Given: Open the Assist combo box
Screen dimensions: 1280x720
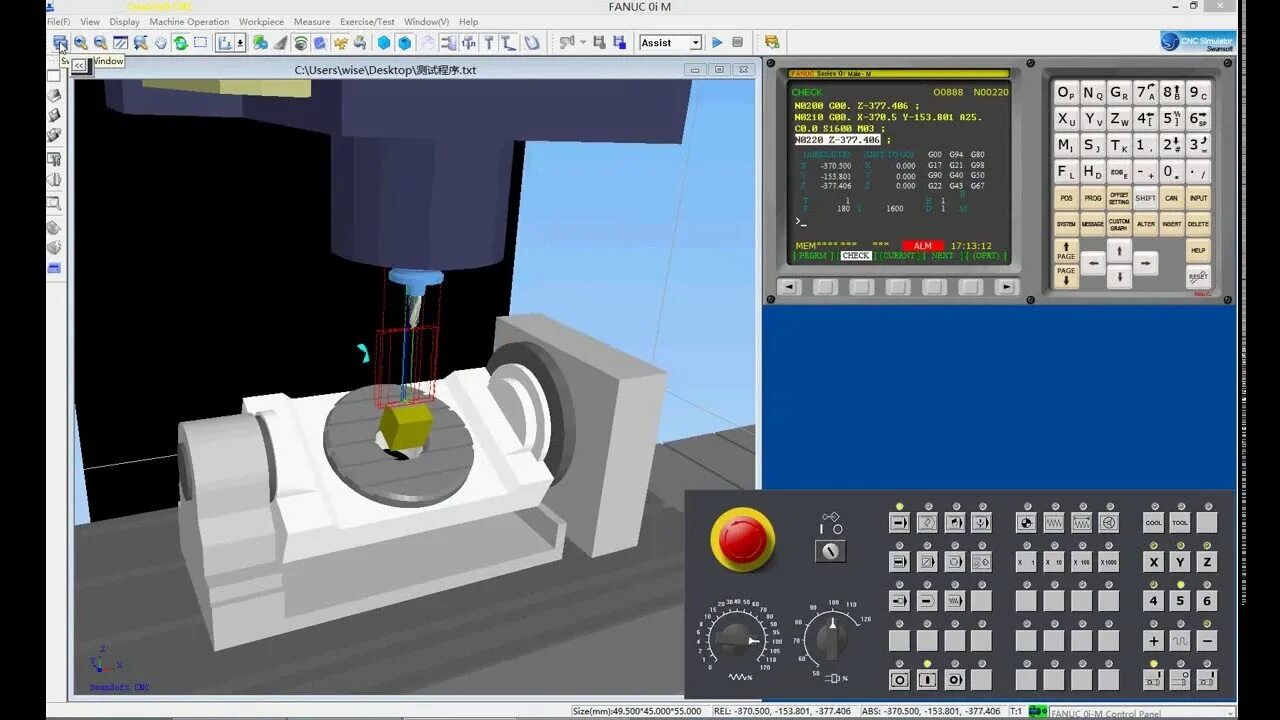Looking at the screenshot, I should (670, 43).
